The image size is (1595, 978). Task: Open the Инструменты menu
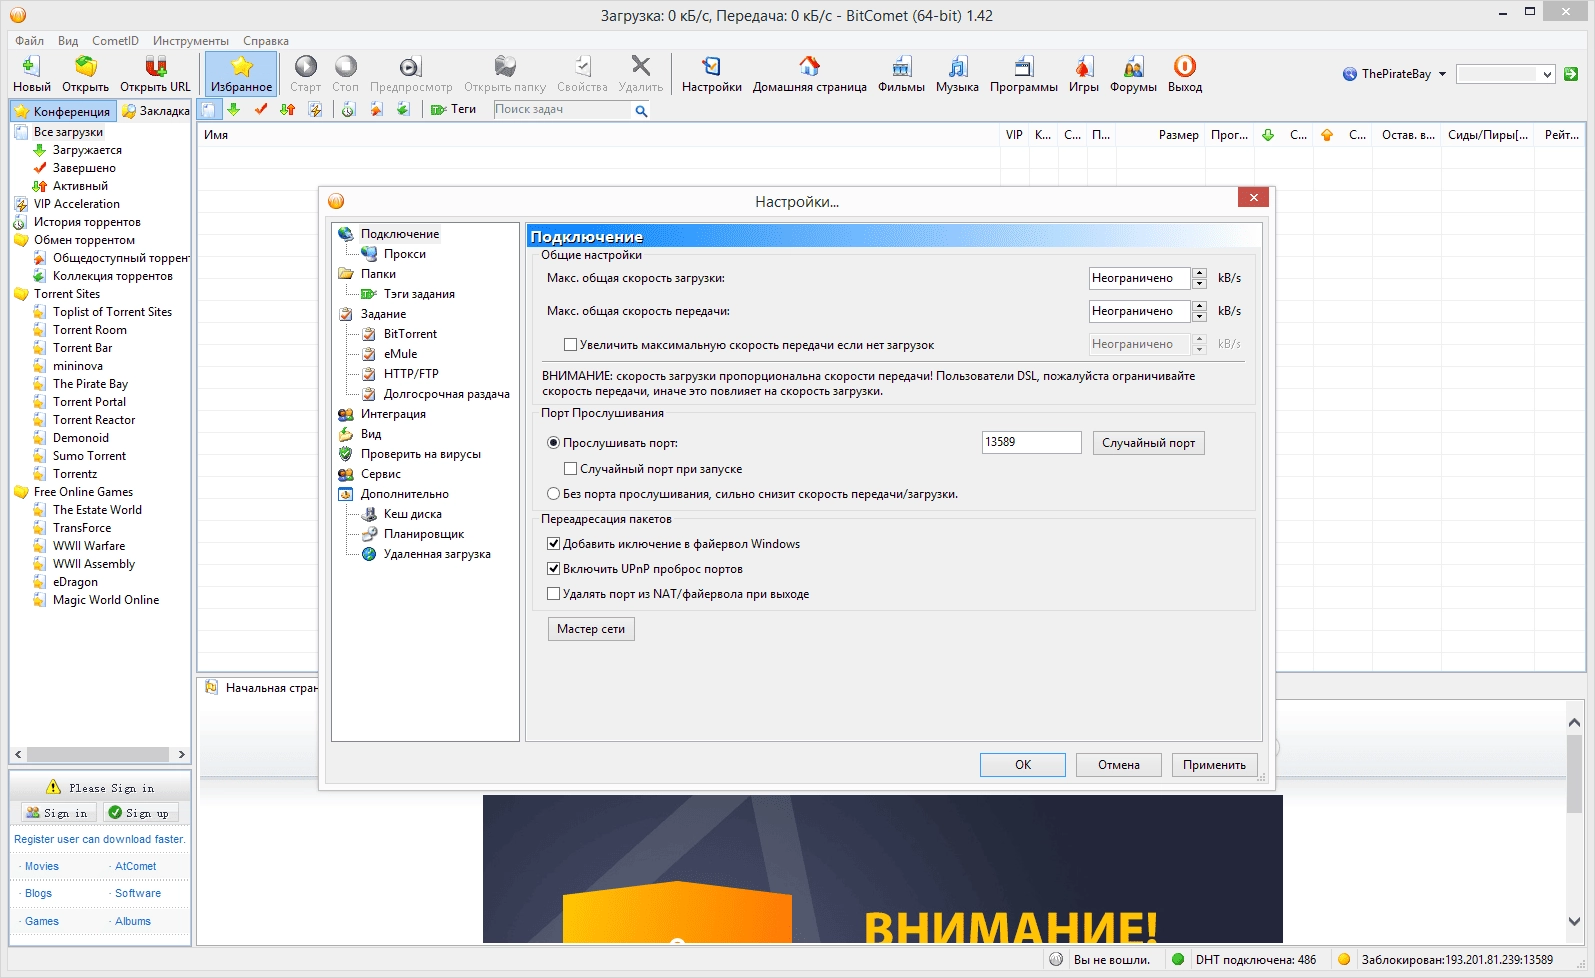[x=190, y=41]
